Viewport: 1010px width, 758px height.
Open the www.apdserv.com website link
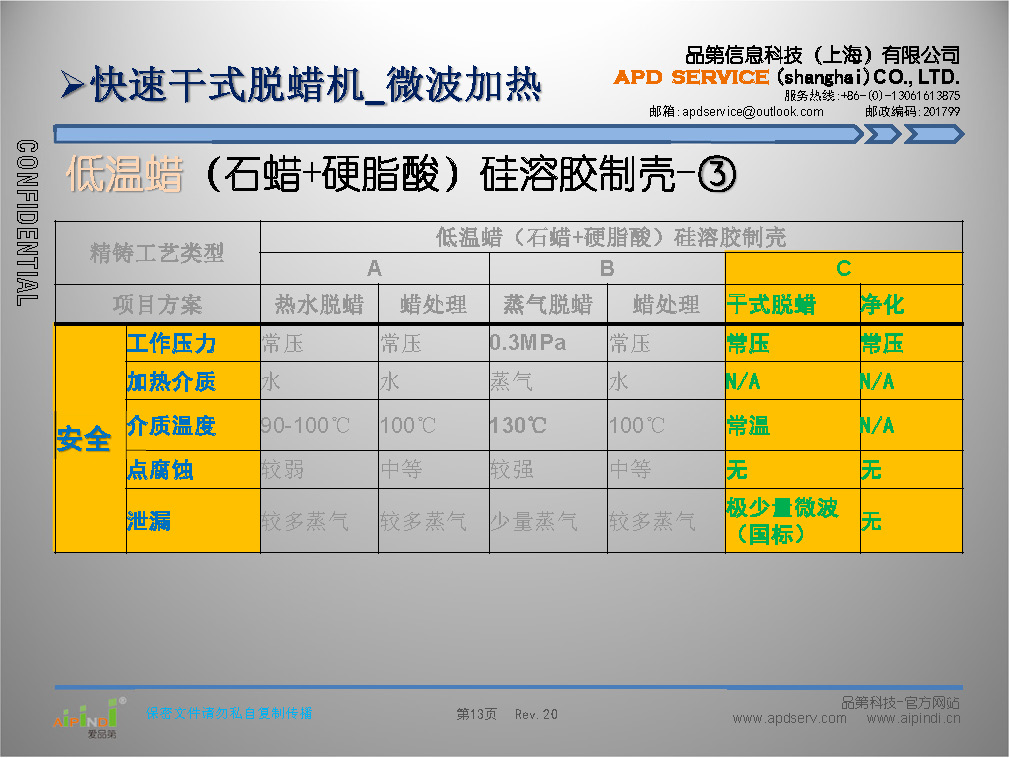[x=789, y=718]
